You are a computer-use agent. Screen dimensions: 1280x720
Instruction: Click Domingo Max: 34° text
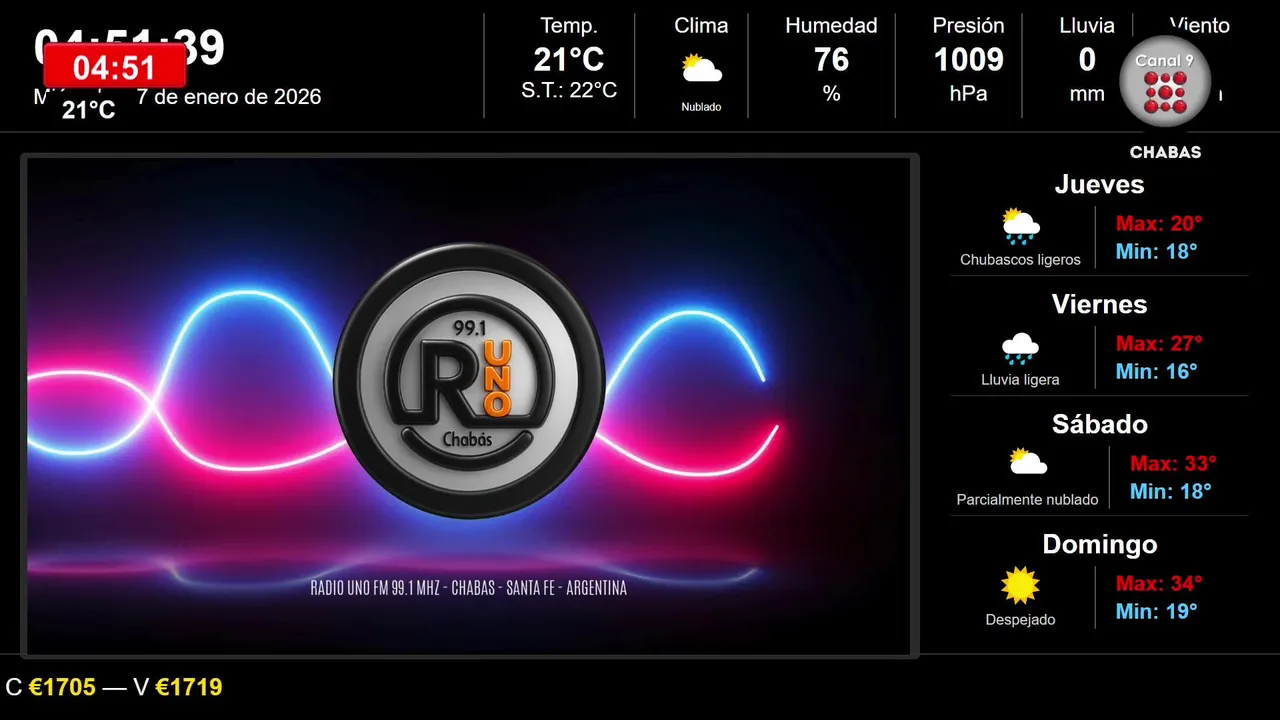pyautogui.click(x=1159, y=583)
